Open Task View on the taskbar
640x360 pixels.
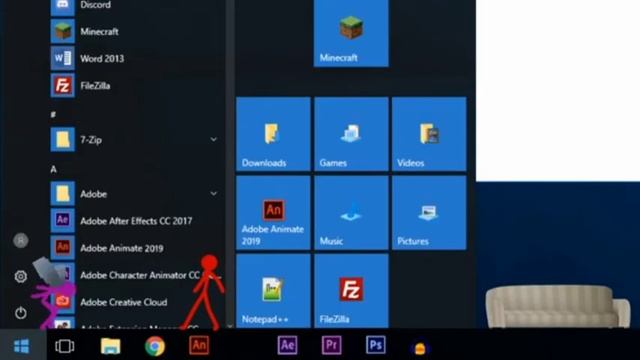(x=64, y=346)
